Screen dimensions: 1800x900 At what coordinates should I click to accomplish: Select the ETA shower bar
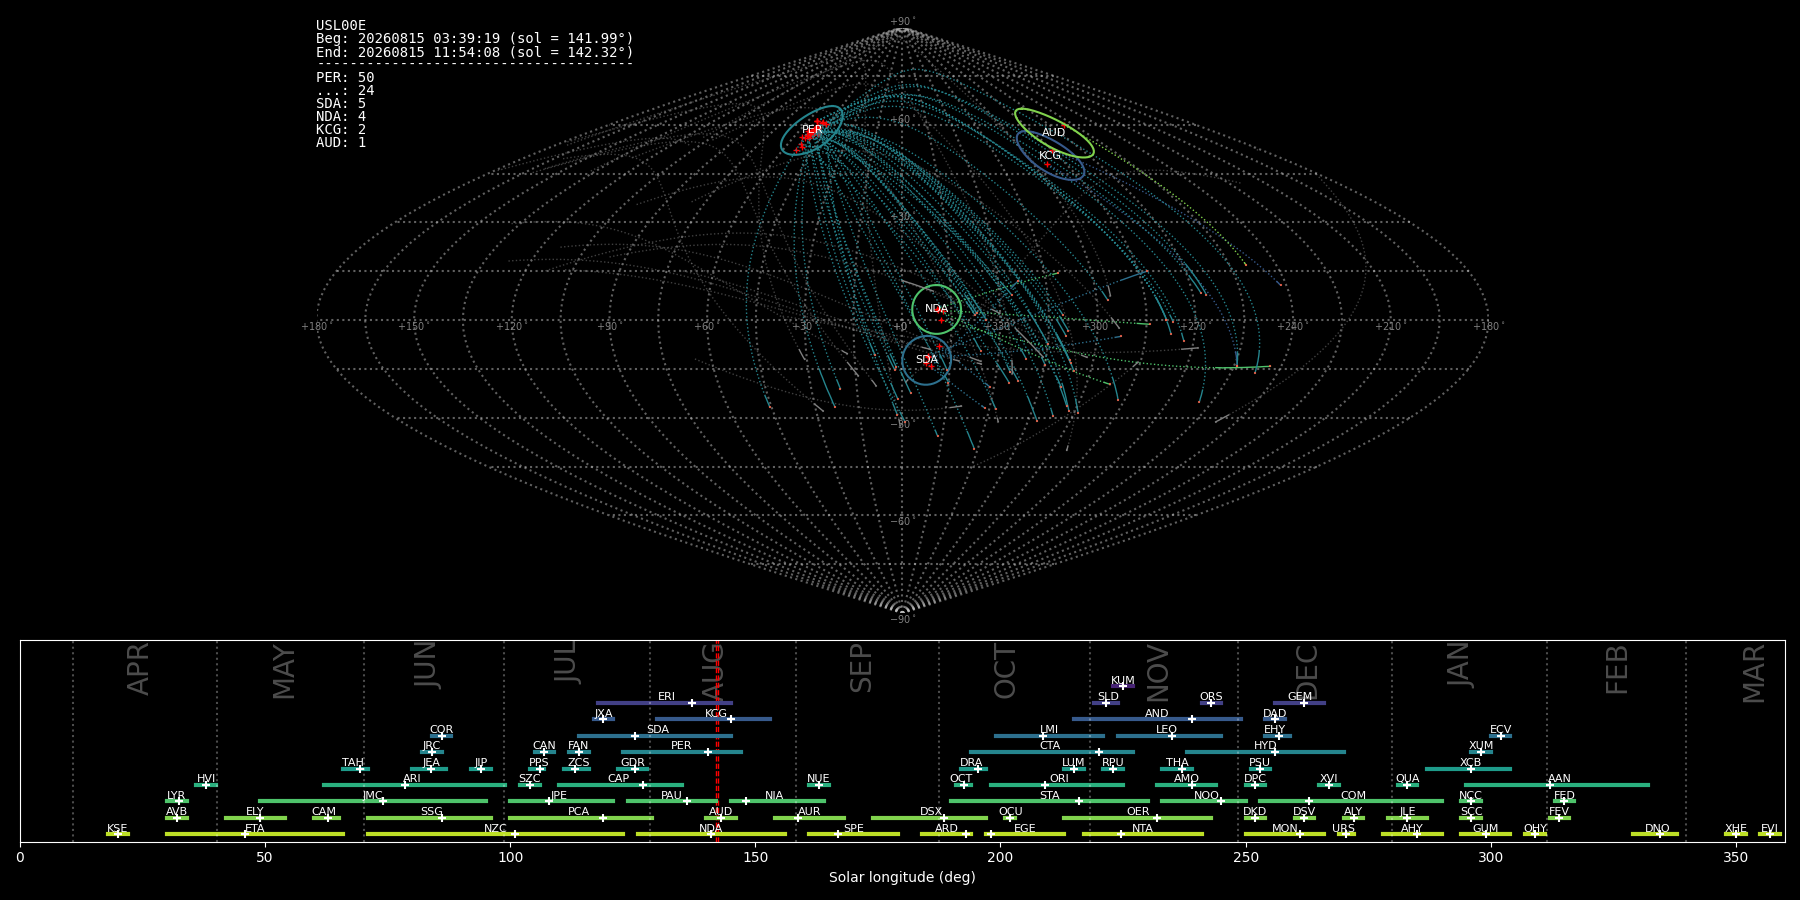[x=255, y=834]
